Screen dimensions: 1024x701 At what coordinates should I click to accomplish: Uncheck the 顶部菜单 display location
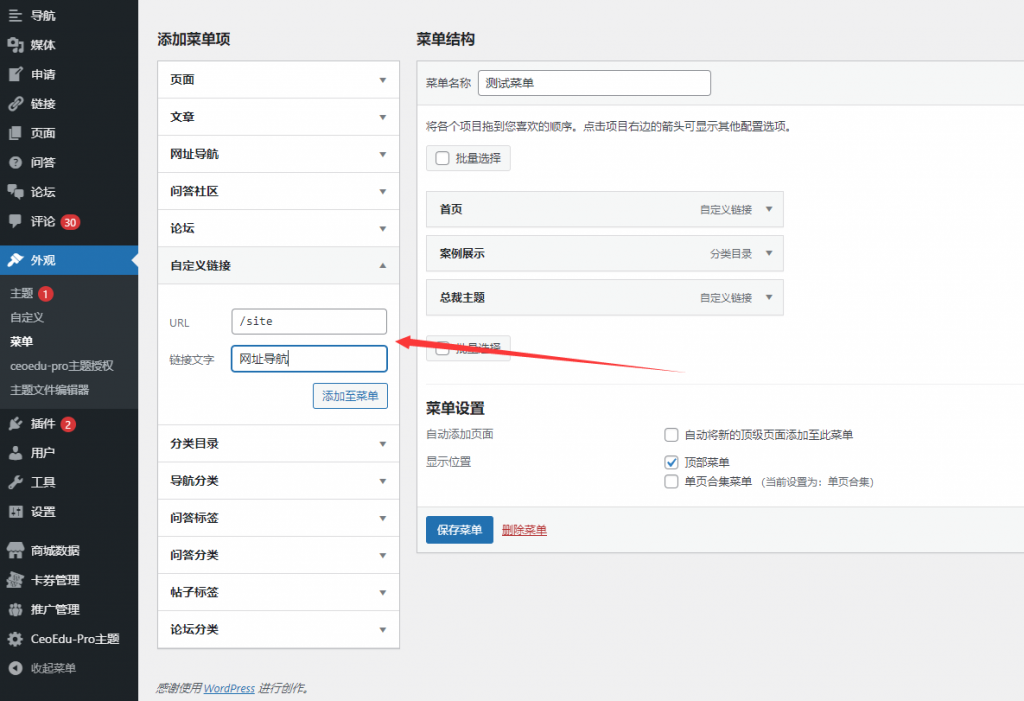tap(672, 462)
